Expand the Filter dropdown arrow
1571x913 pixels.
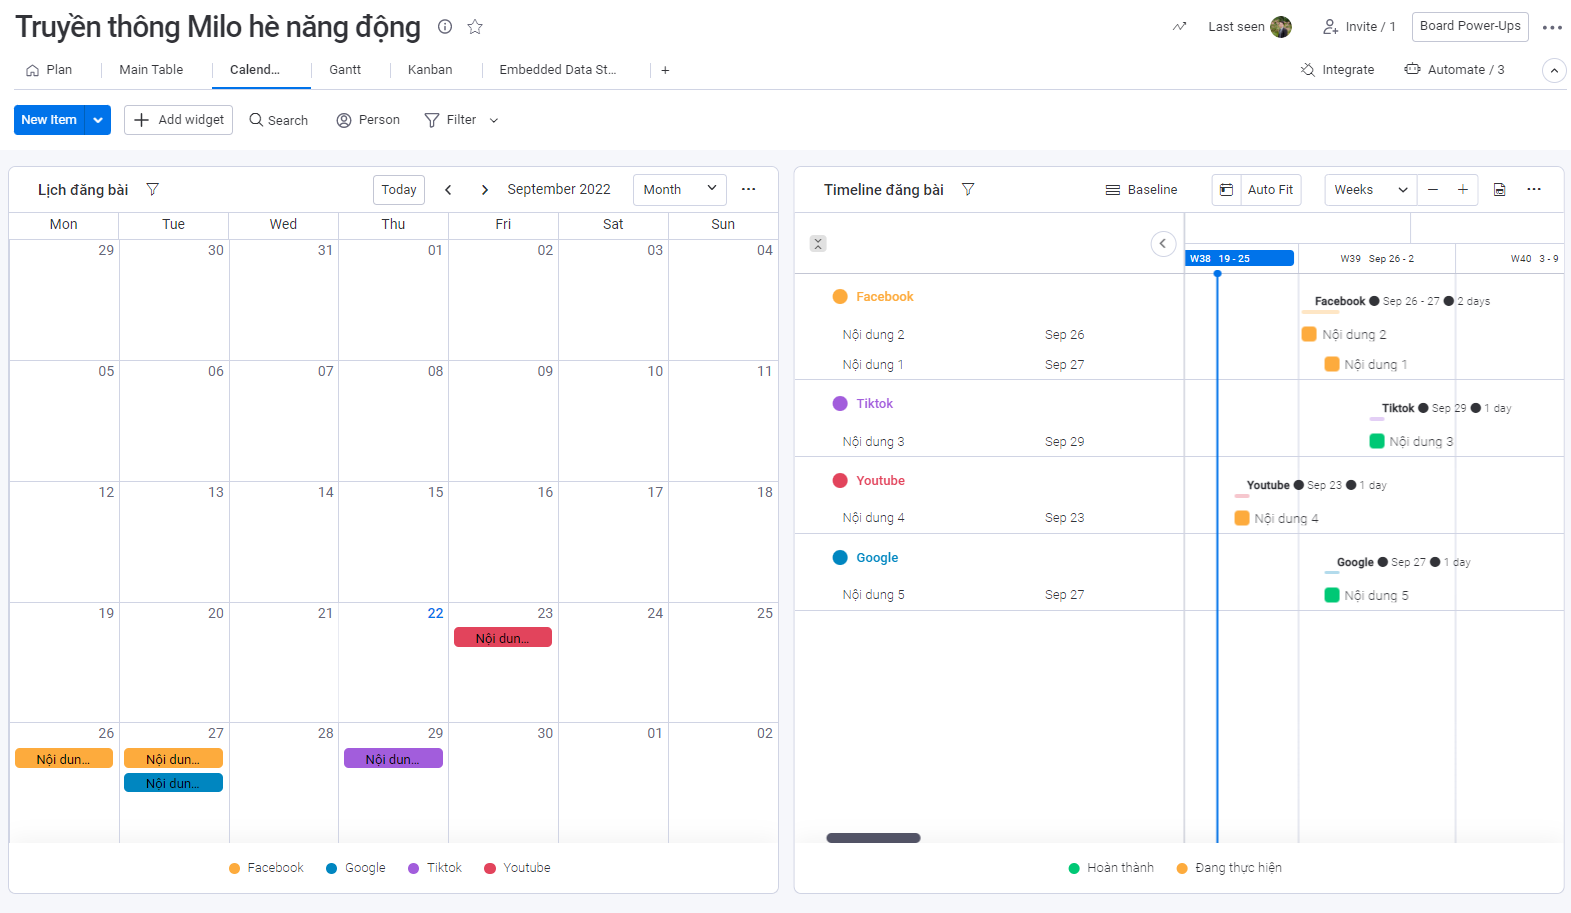[x=494, y=120]
